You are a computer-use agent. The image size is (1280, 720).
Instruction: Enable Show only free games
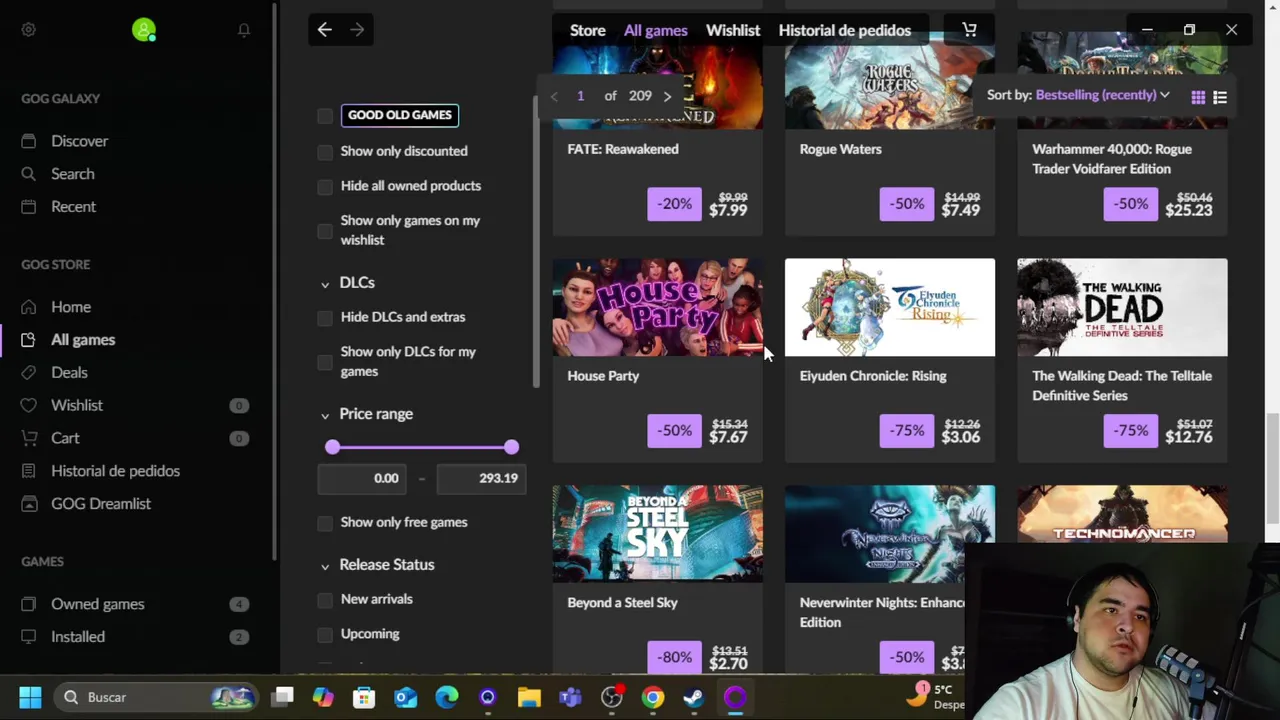click(x=325, y=523)
